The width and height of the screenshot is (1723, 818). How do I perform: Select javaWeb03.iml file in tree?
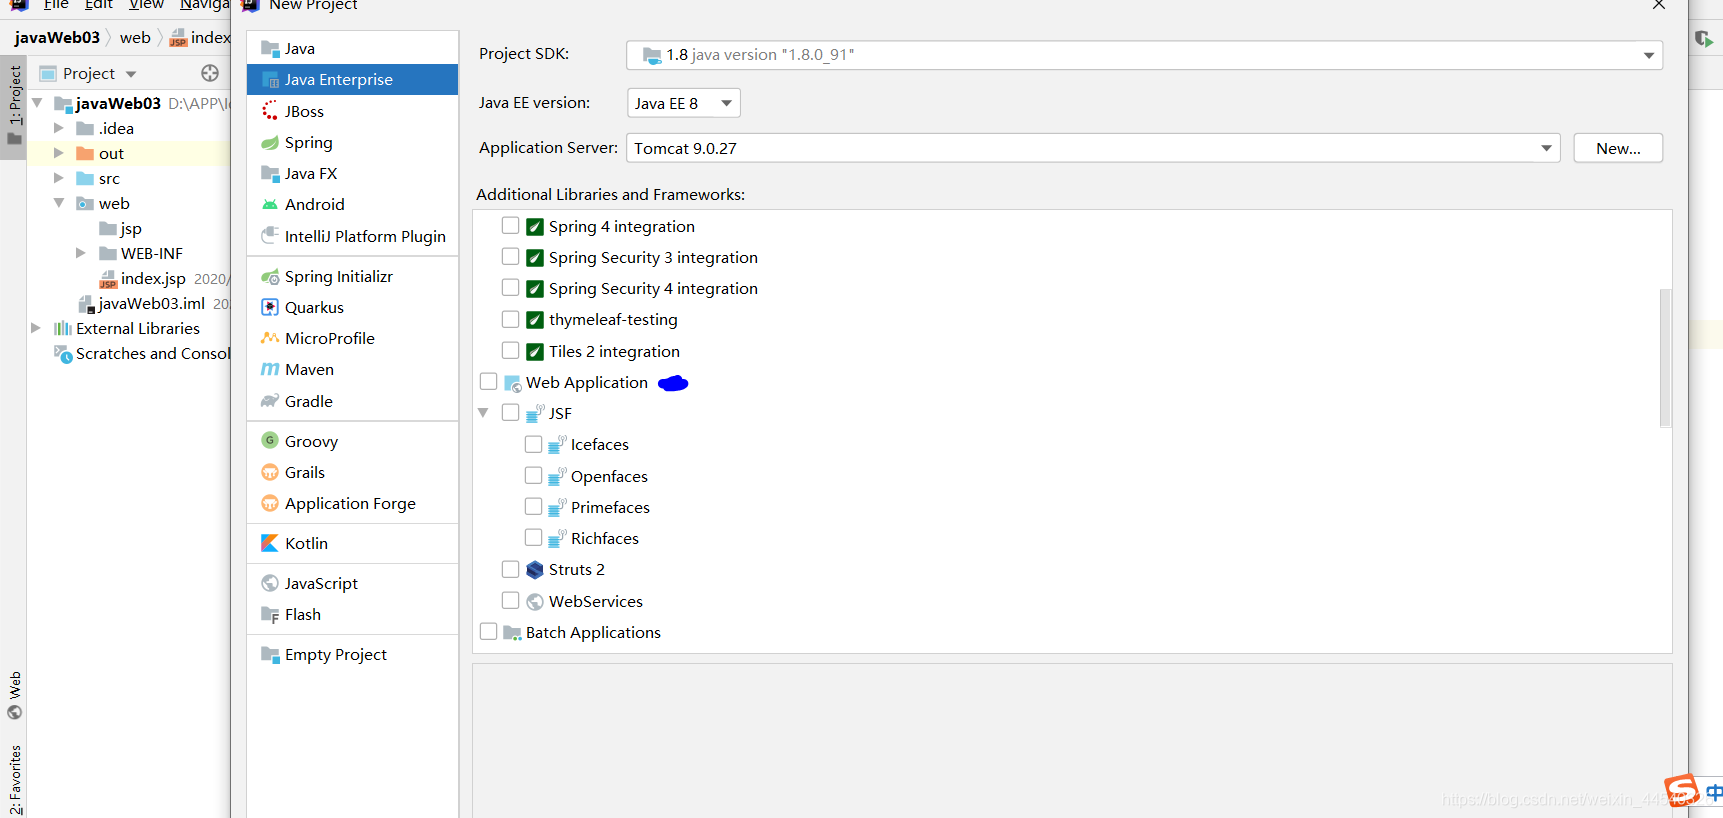[152, 304]
